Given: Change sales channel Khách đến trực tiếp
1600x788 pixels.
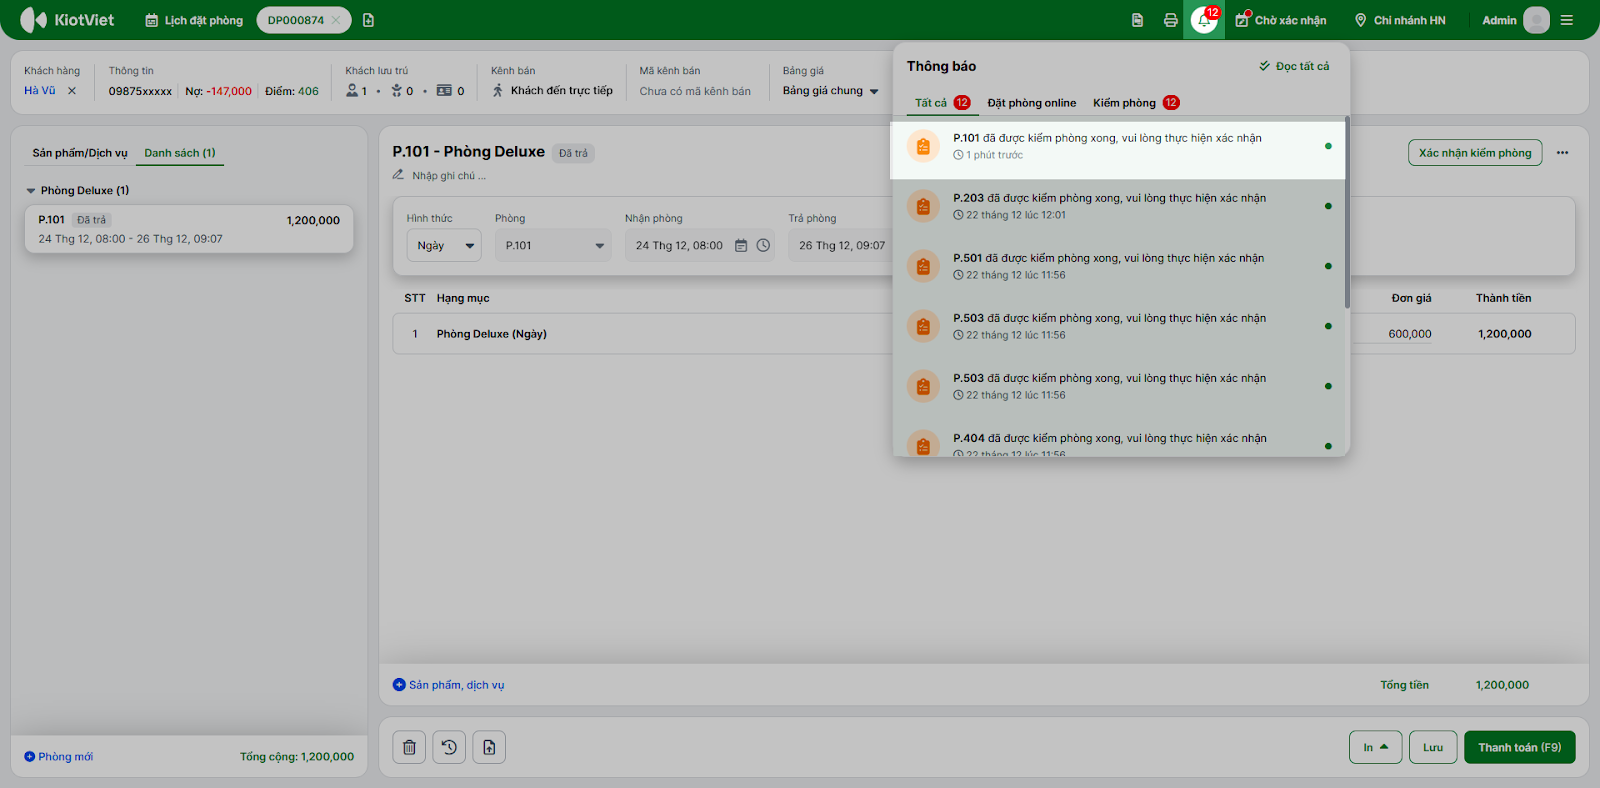Looking at the screenshot, I should 561,91.
